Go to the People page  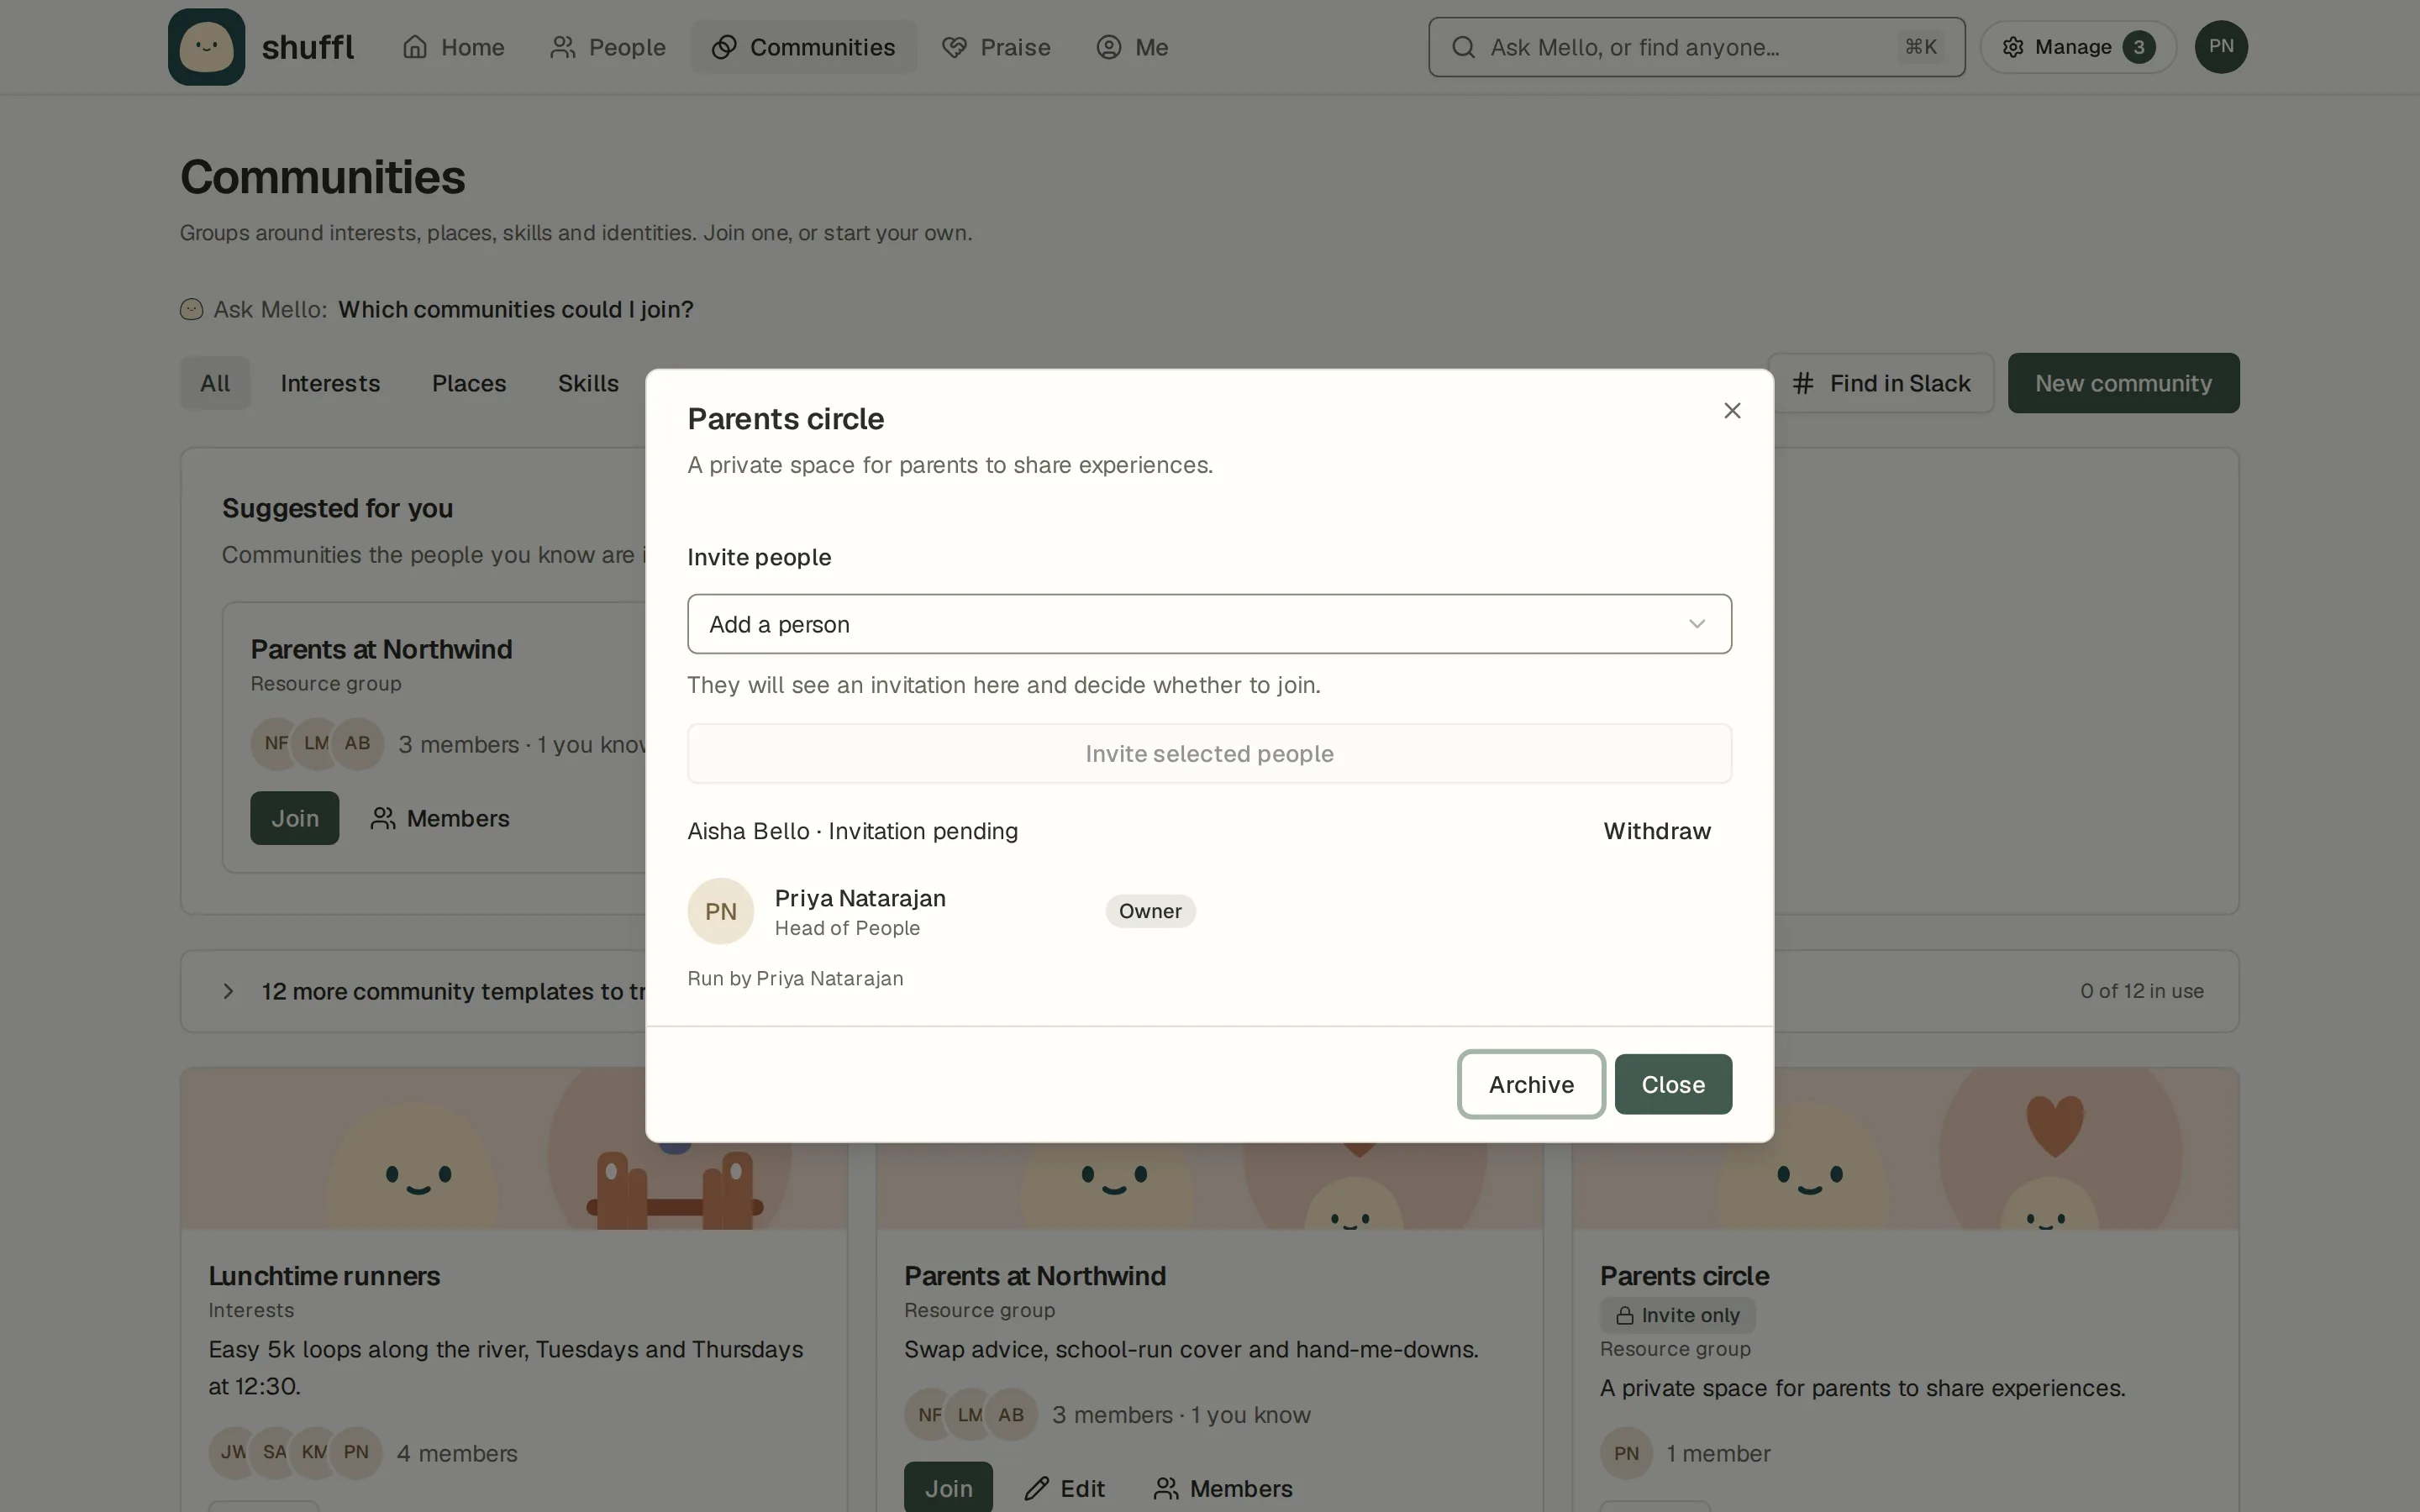coord(607,47)
